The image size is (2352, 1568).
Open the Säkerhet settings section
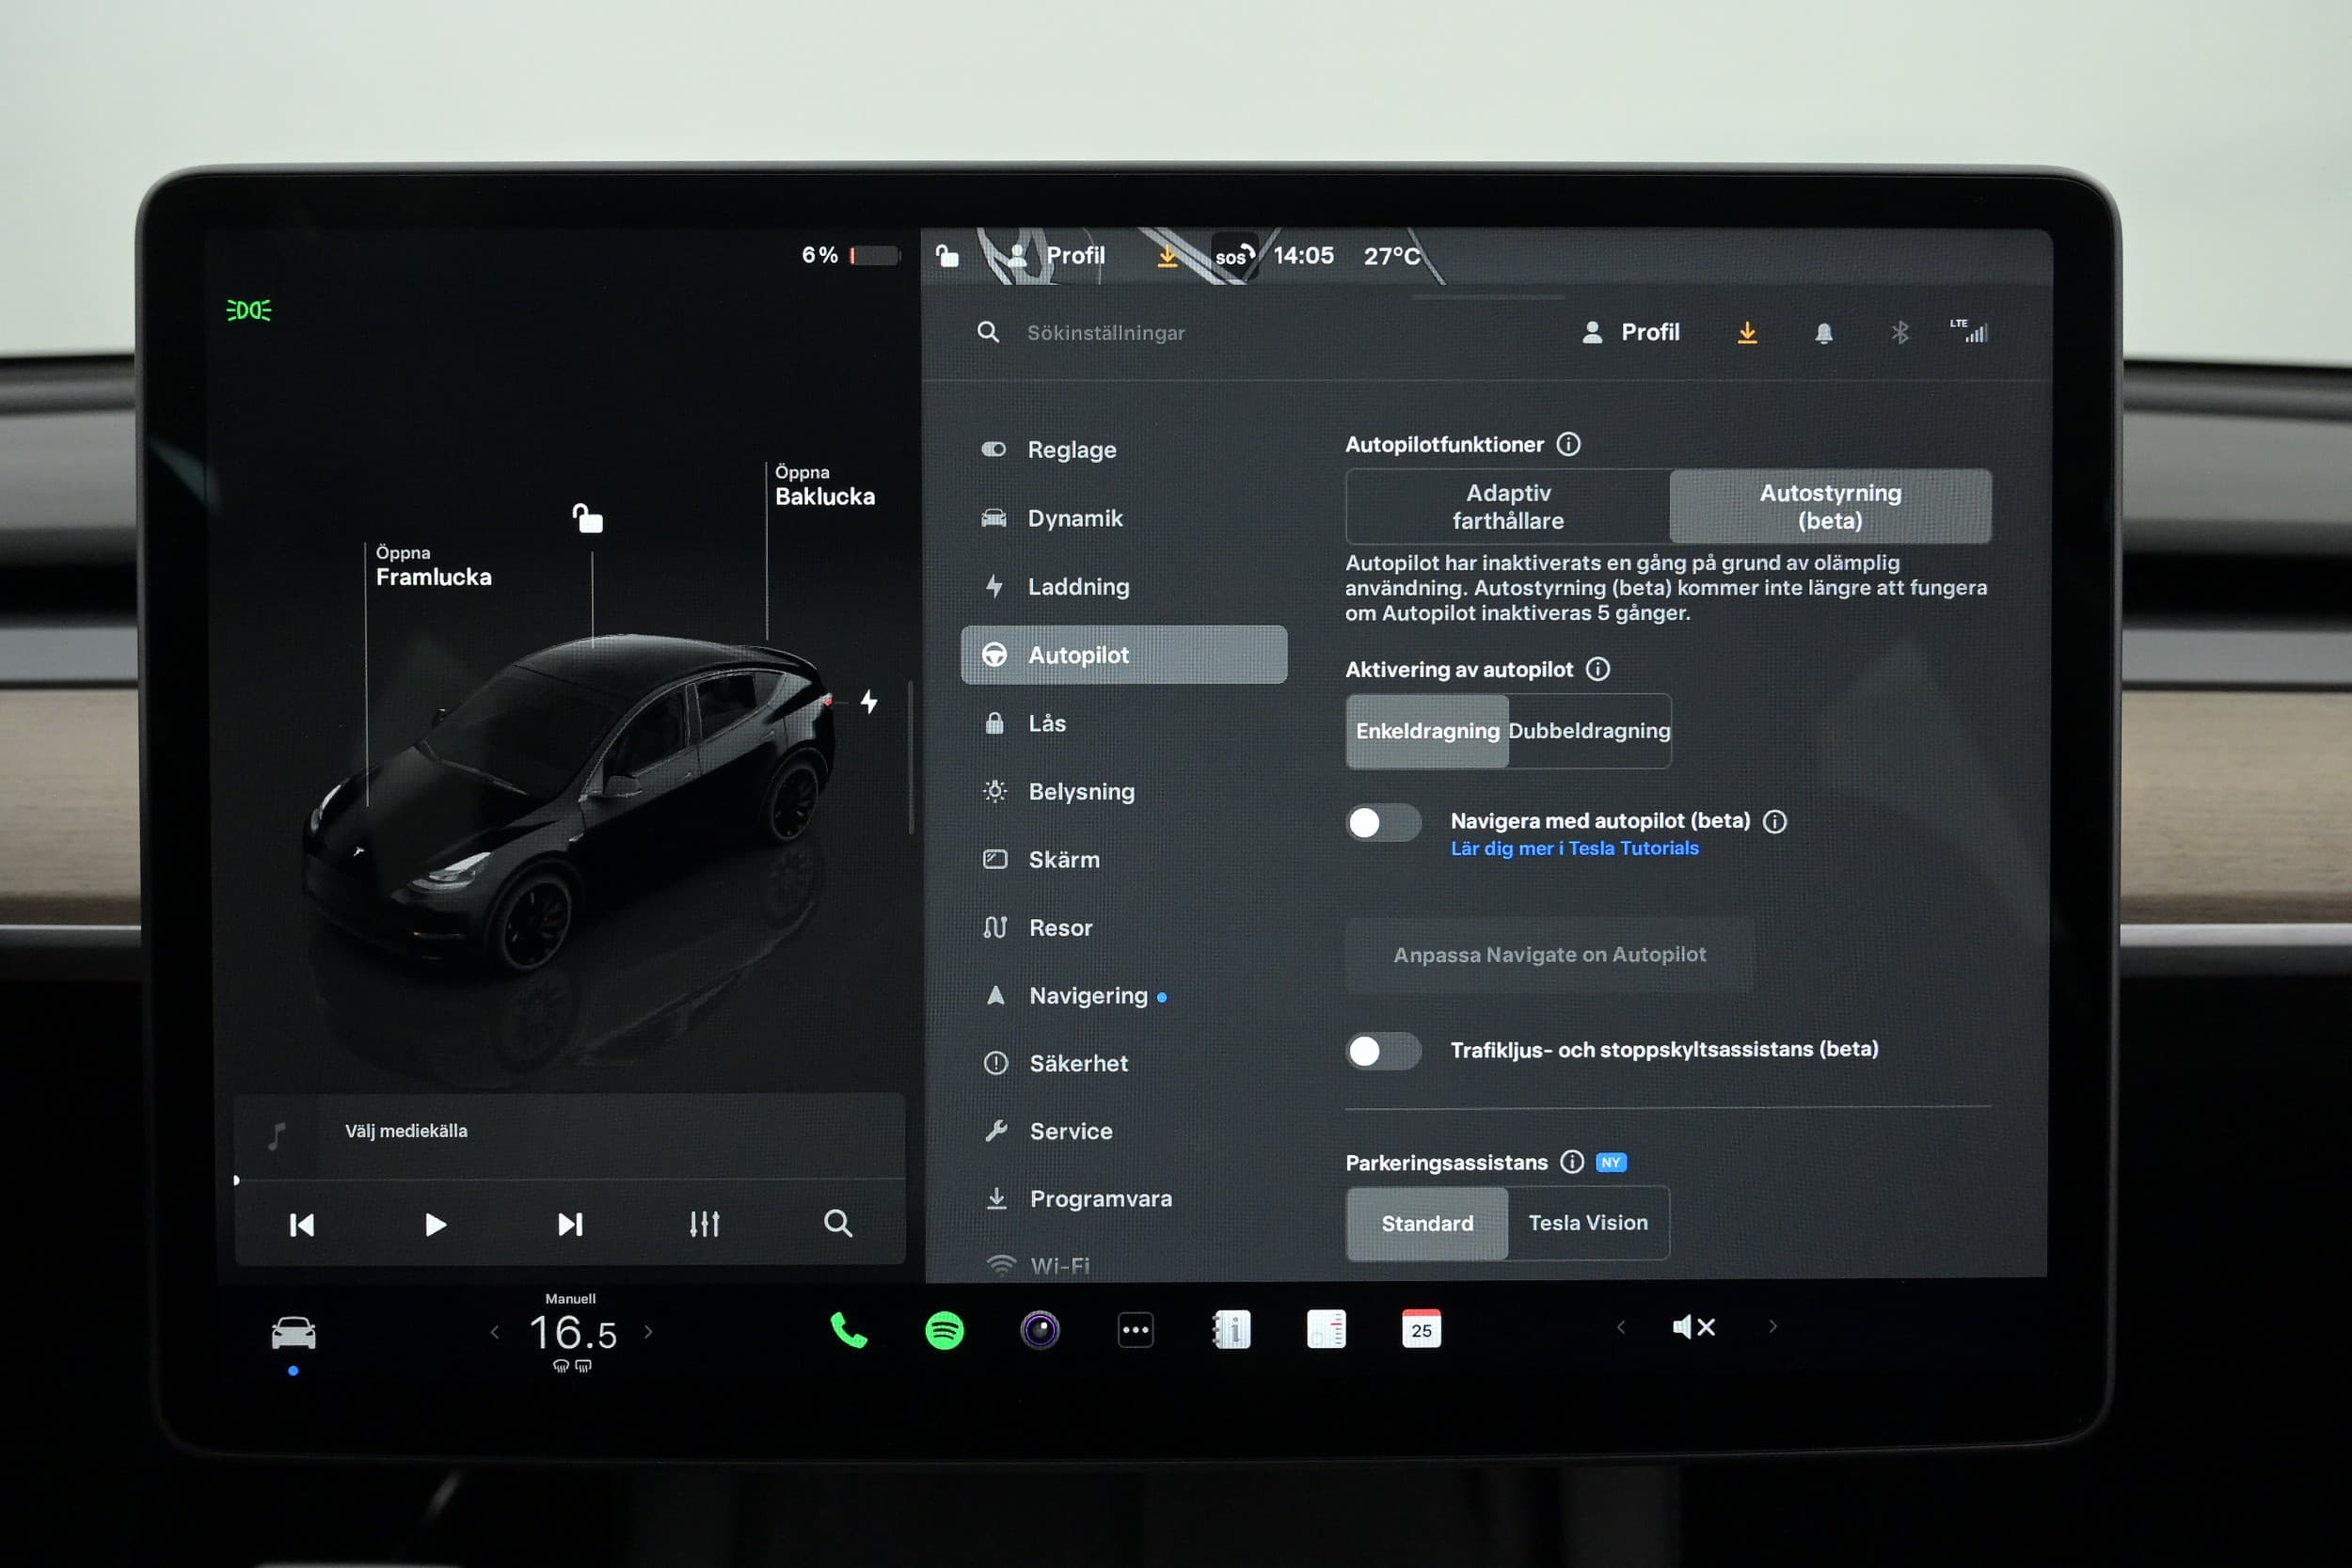point(1124,1064)
